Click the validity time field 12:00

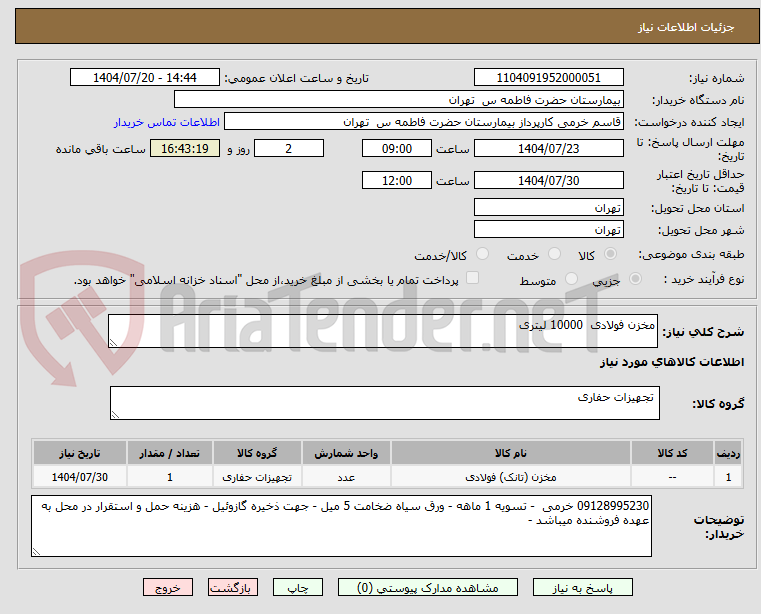pyautogui.click(x=397, y=180)
